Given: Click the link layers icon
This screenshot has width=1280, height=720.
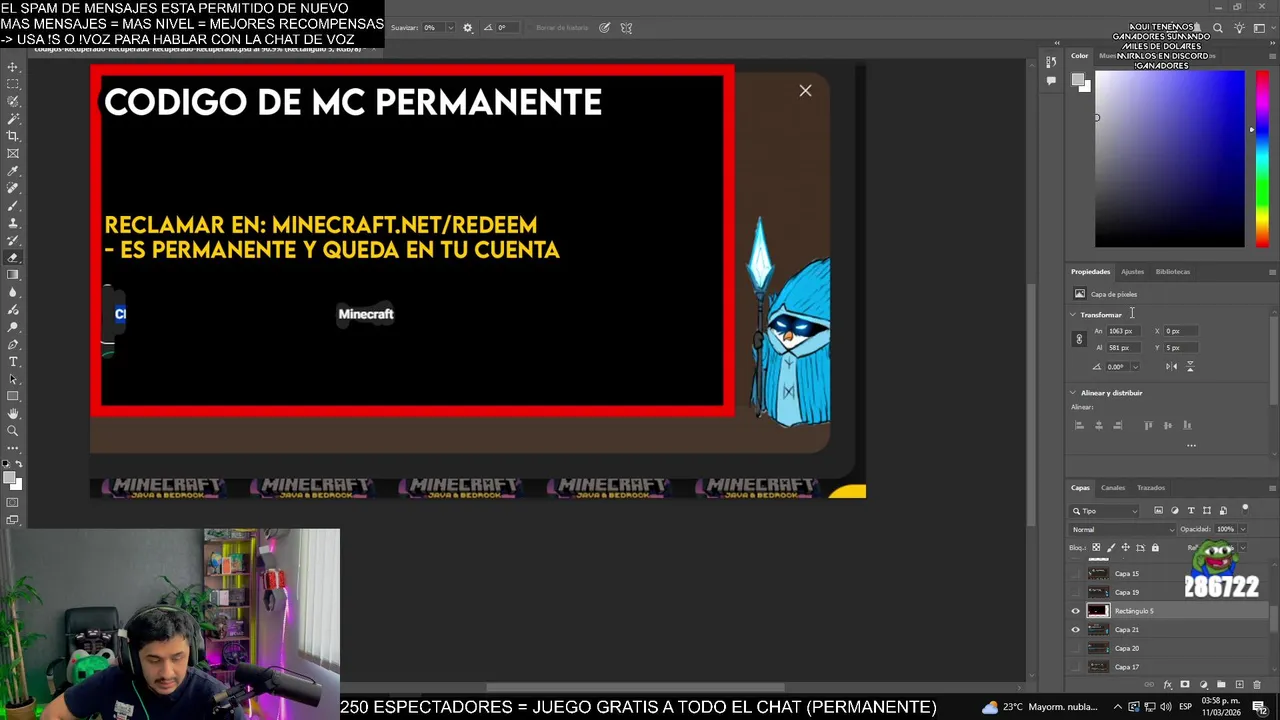Looking at the screenshot, I should point(1149,685).
